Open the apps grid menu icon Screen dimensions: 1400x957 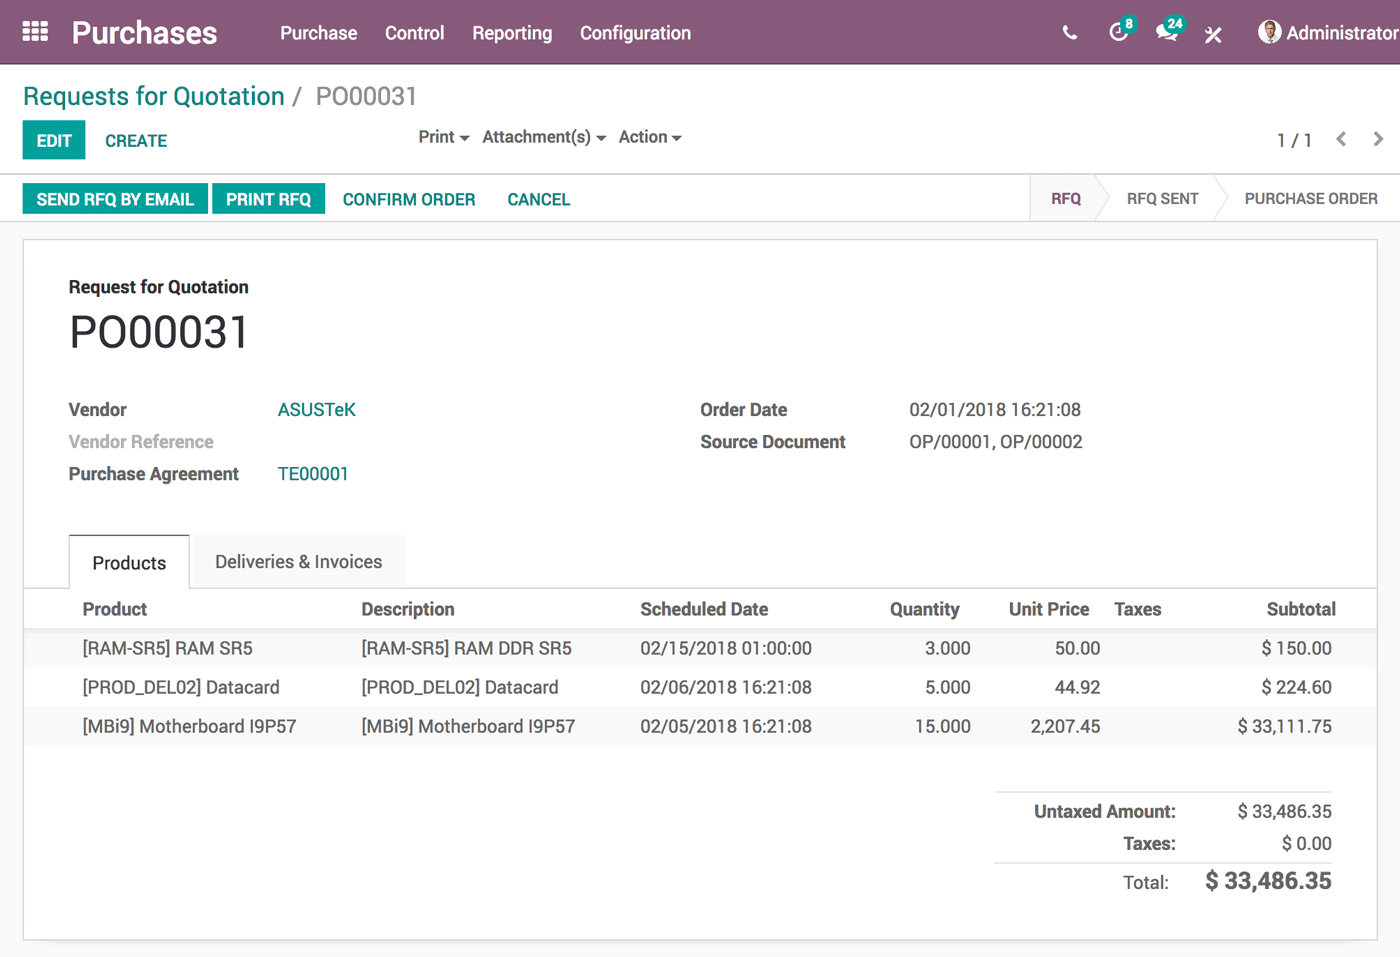tap(35, 32)
